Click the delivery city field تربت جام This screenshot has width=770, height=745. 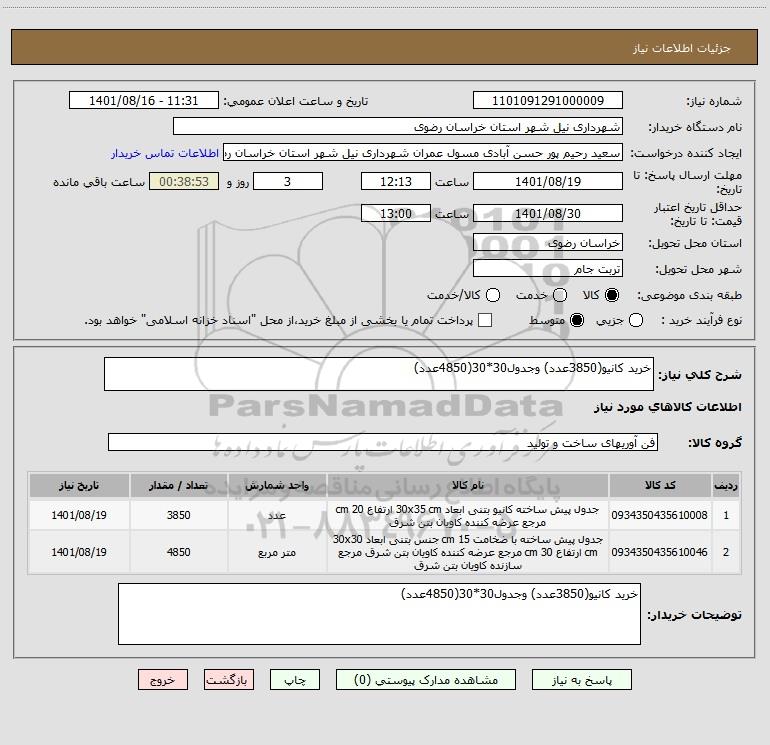548,268
